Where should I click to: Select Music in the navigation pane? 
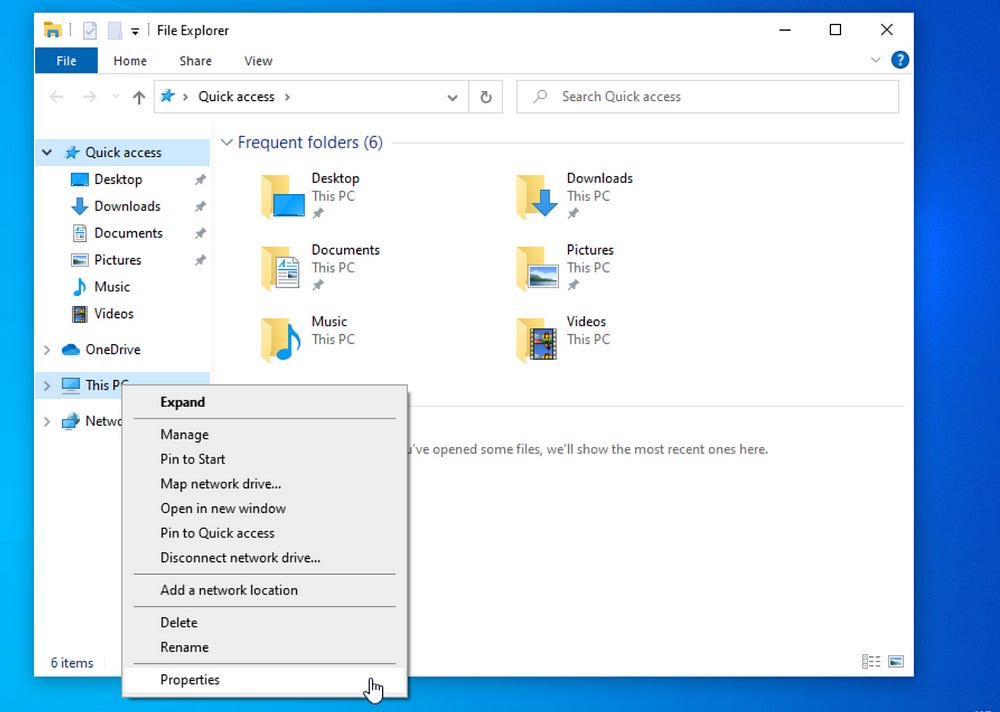(x=112, y=286)
